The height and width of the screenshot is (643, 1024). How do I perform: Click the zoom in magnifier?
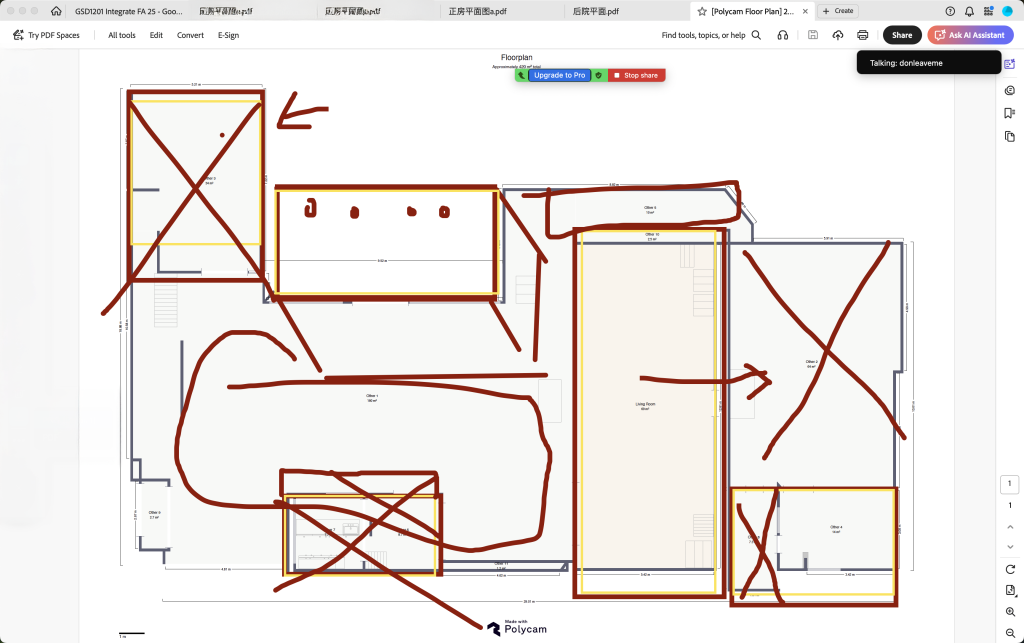pyautogui.click(x=1010, y=611)
